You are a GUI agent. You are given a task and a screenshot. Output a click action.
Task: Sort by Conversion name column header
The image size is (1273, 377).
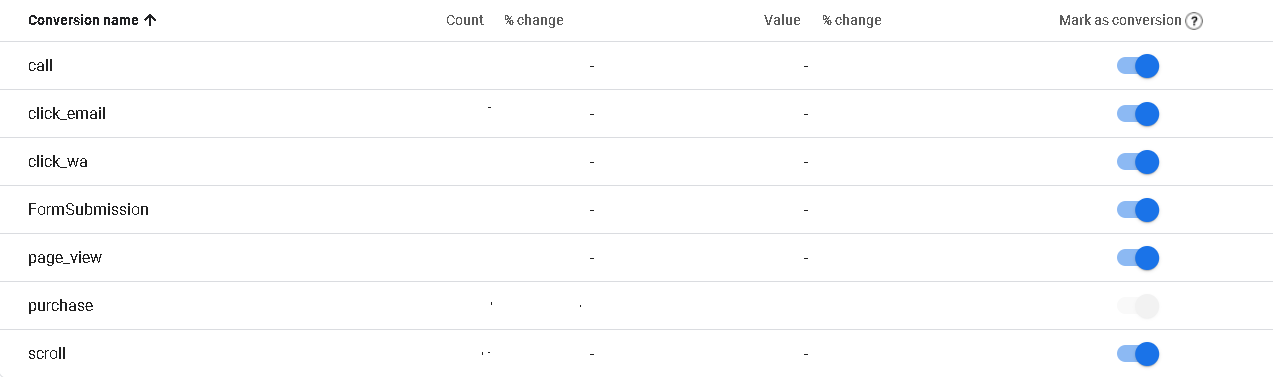83,21
